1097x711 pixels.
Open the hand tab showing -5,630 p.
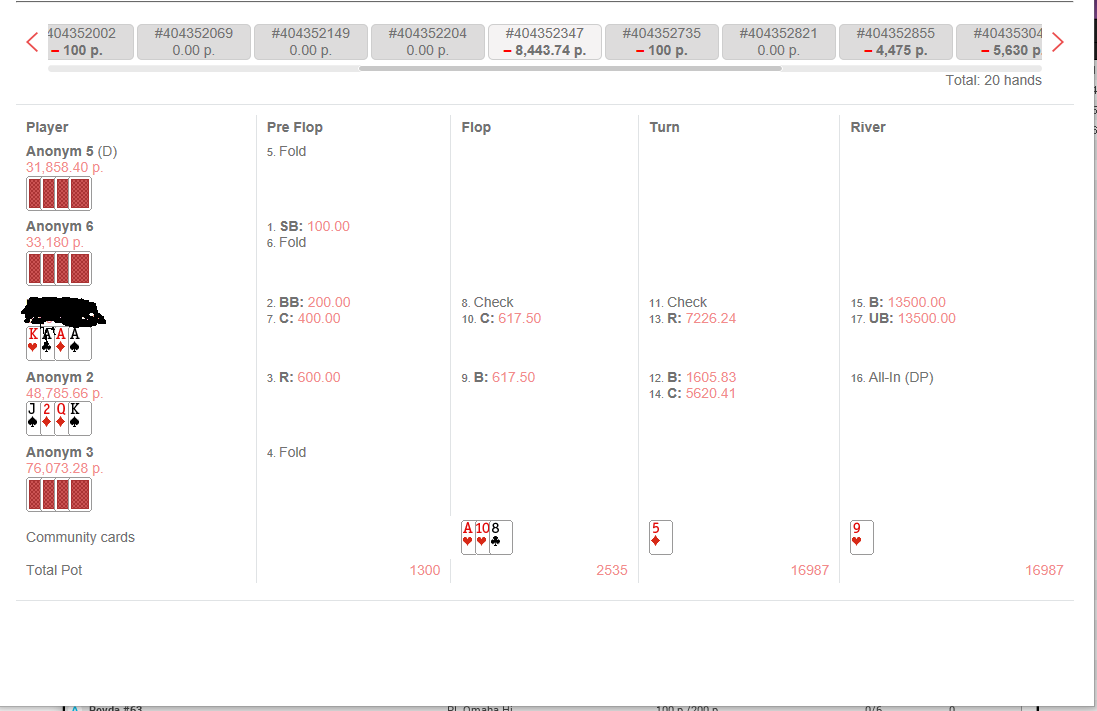[999, 42]
